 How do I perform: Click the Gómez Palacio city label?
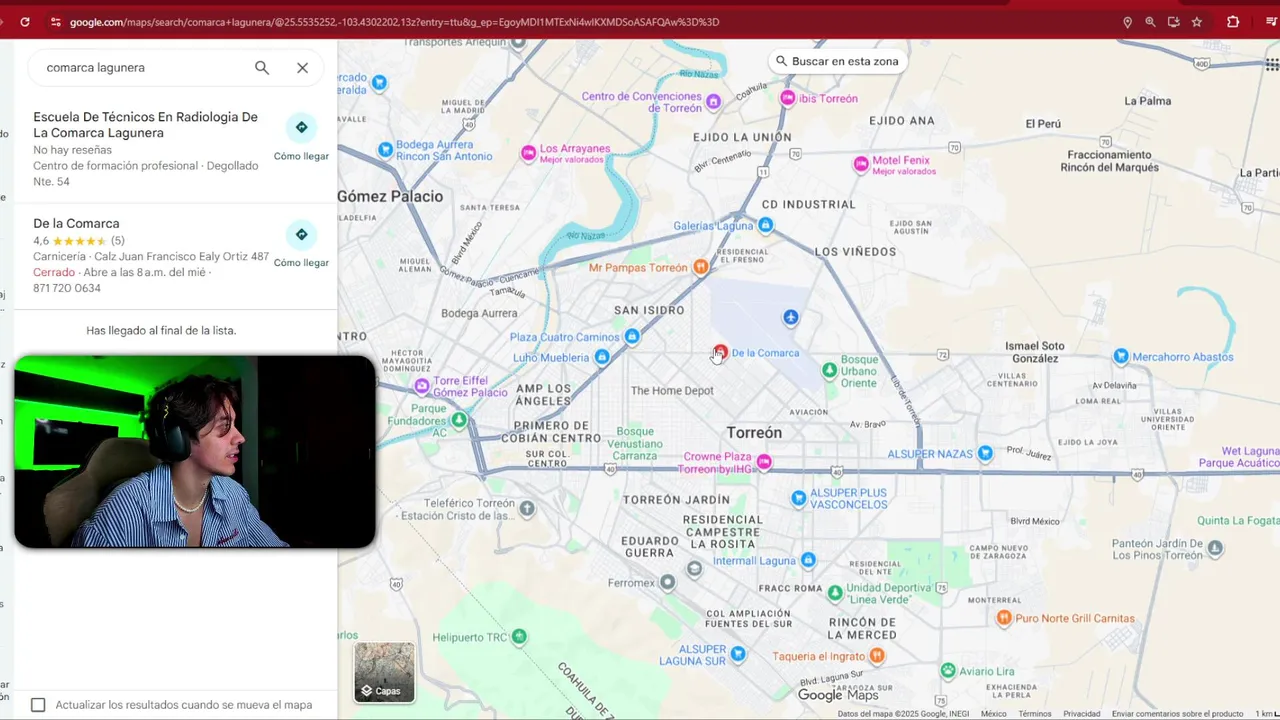tap(390, 196)
